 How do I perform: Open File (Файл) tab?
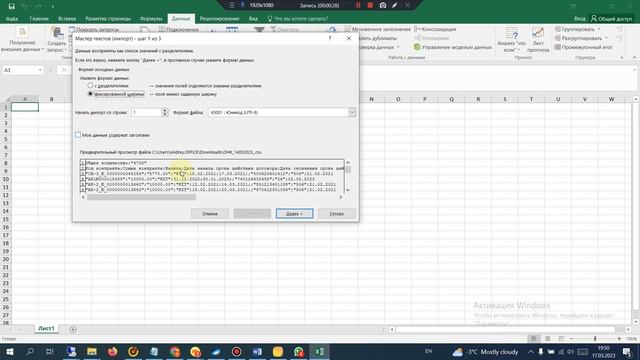(x=12, y=18)
